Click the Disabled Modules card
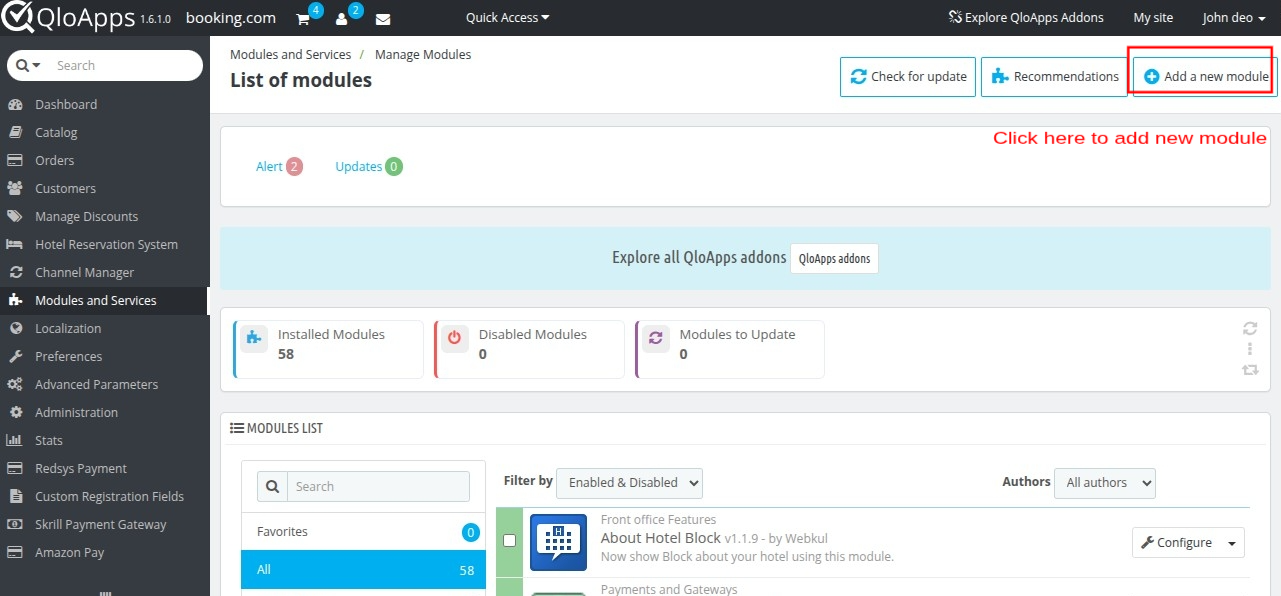1281x596 pixels. click(529, 349)
